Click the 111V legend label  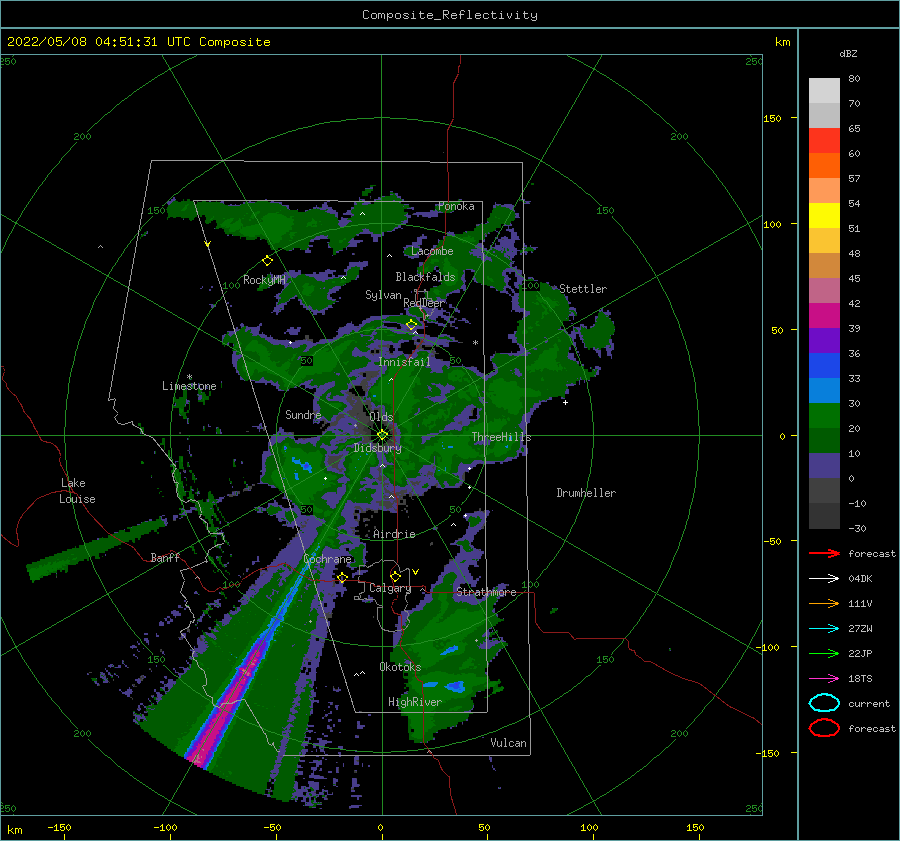click(860, 603)
